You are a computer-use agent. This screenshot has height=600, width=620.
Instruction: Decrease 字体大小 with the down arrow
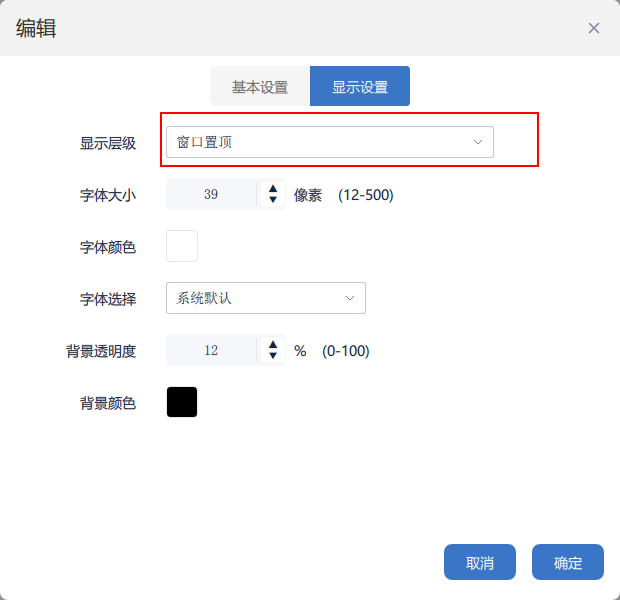click(272, 201)
